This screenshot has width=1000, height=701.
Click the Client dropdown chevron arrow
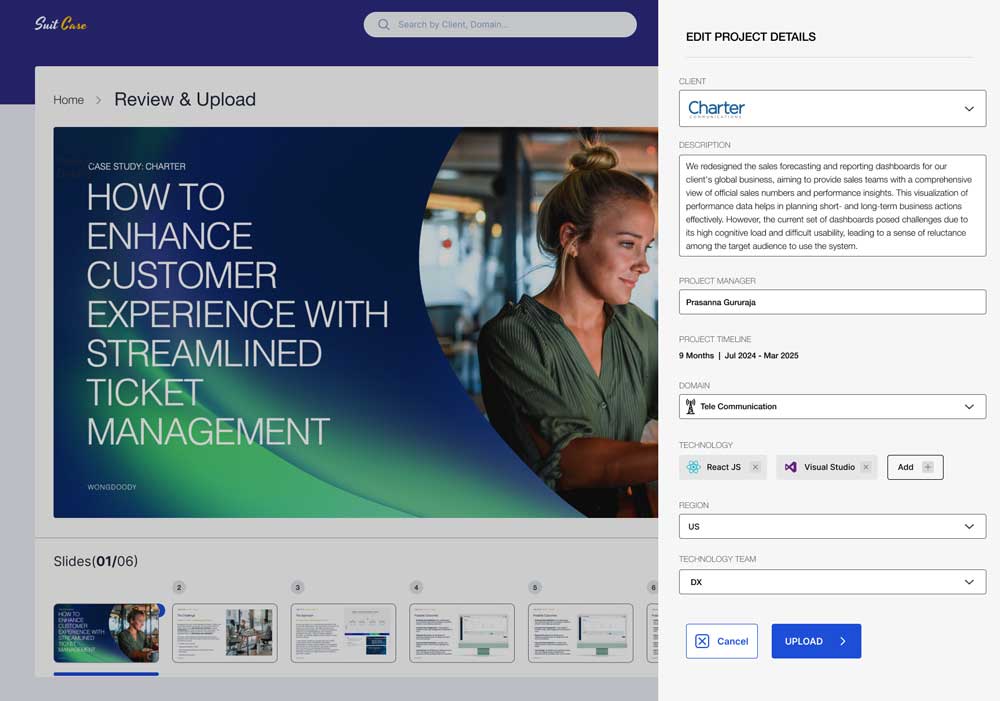[969, 109]
